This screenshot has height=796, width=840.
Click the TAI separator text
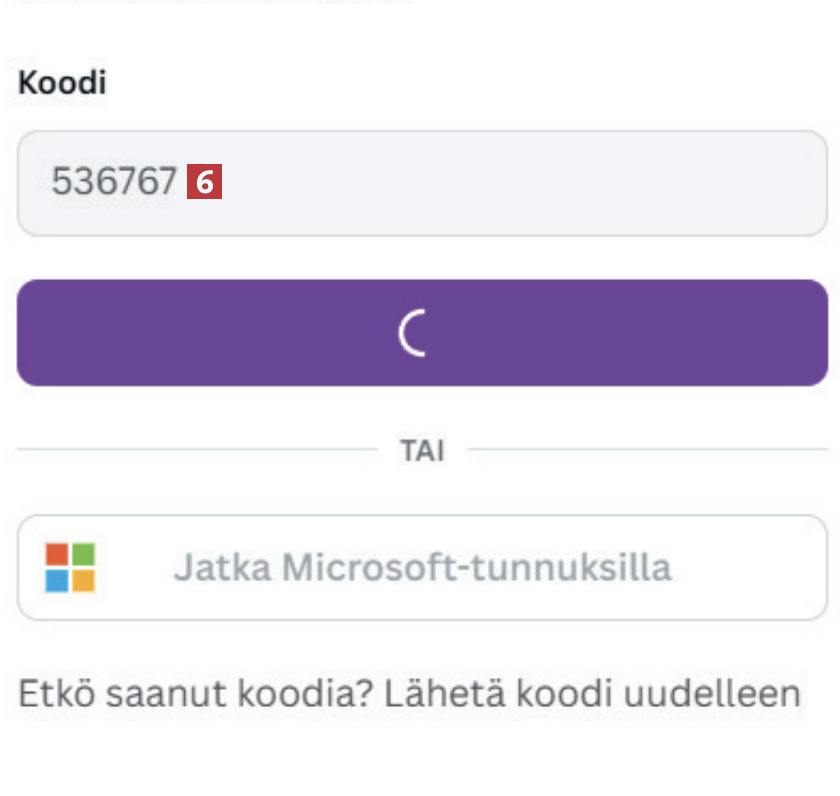[422, 450]
